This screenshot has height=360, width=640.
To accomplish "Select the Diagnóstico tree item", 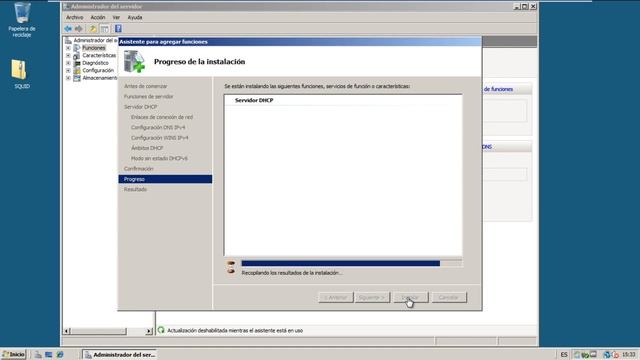I will pos(96,63).
